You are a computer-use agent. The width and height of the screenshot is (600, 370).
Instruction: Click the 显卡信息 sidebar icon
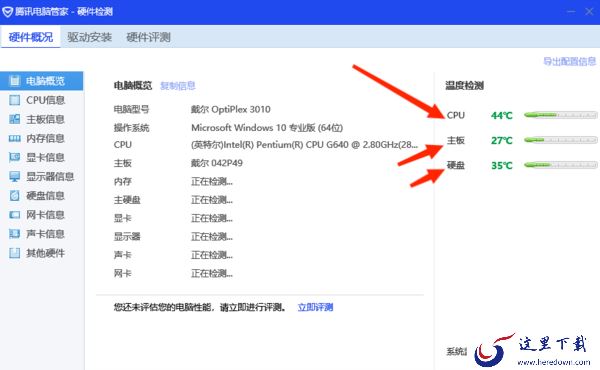pos(15,157)
